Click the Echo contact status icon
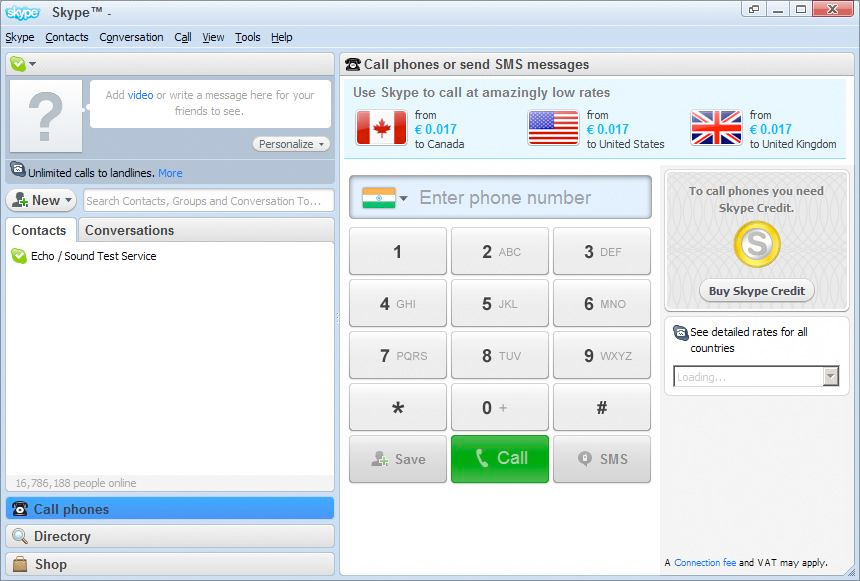 click(19, 256)
